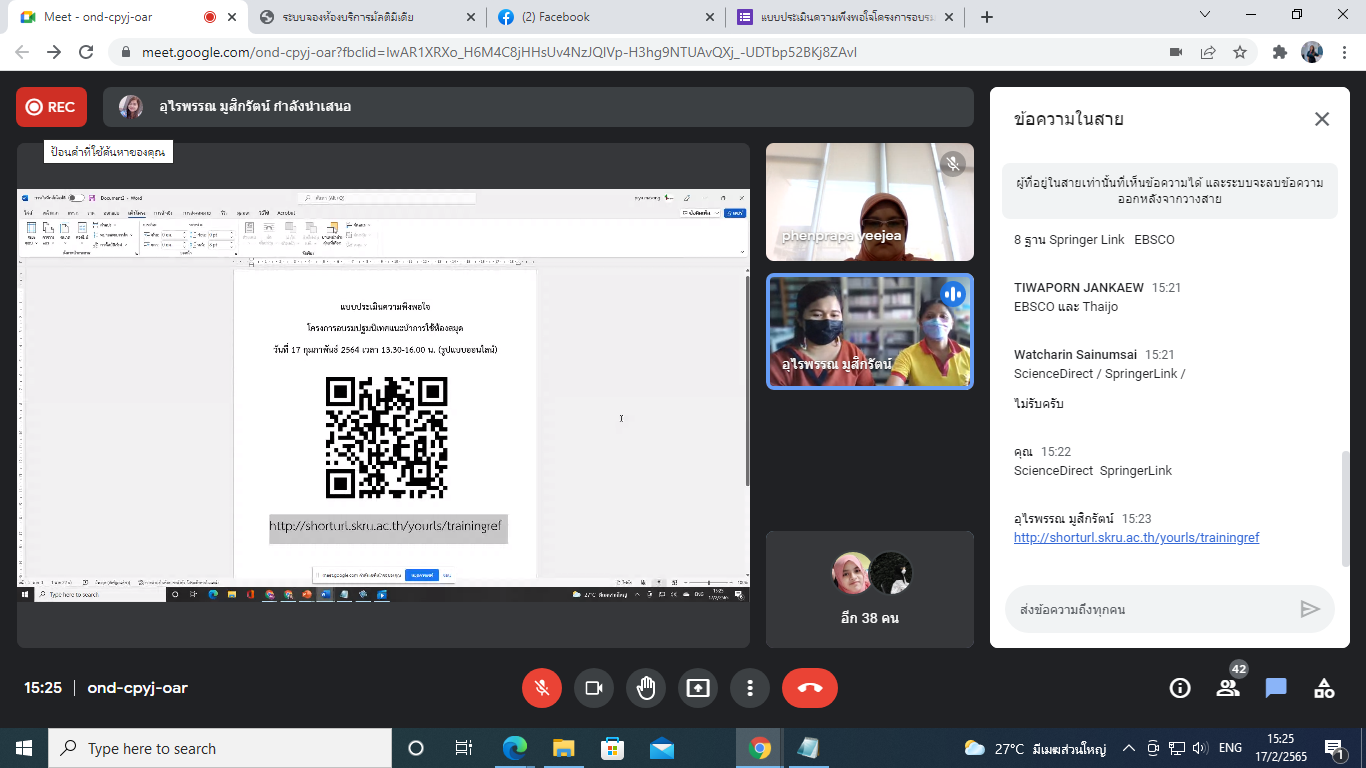The height and width of the screenshot is (768, 1366).
Task: Open meeting details info icon
Action: [1180, 688]
